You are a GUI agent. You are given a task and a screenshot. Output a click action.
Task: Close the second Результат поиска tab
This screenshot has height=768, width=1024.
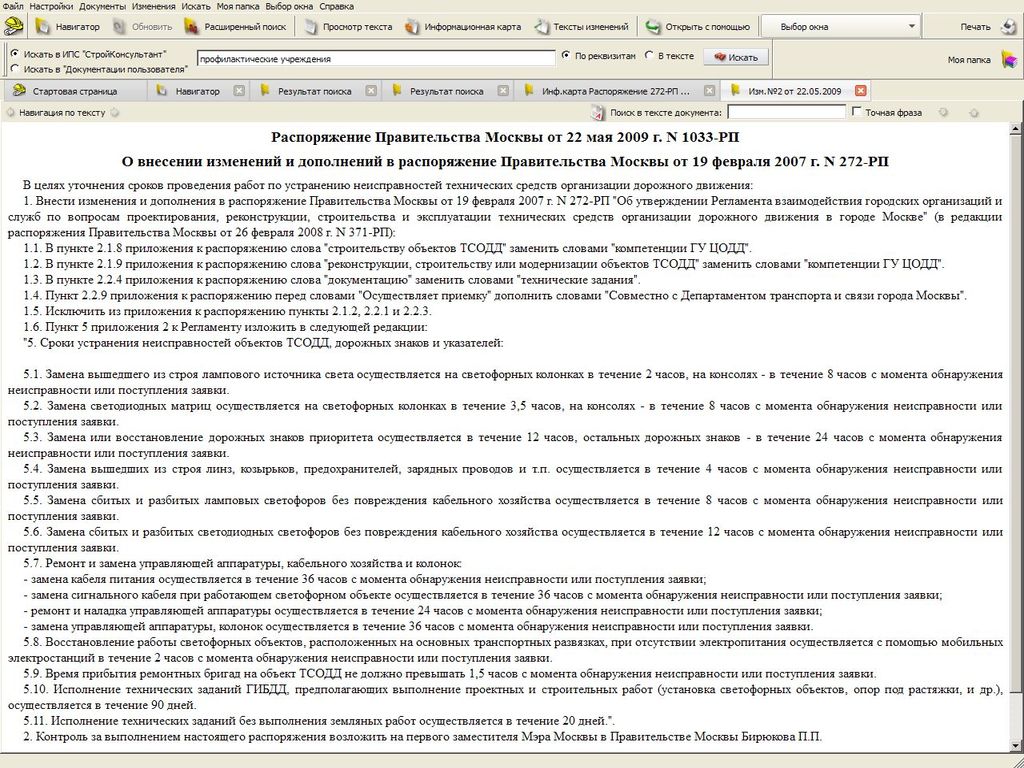coord(503,91)
